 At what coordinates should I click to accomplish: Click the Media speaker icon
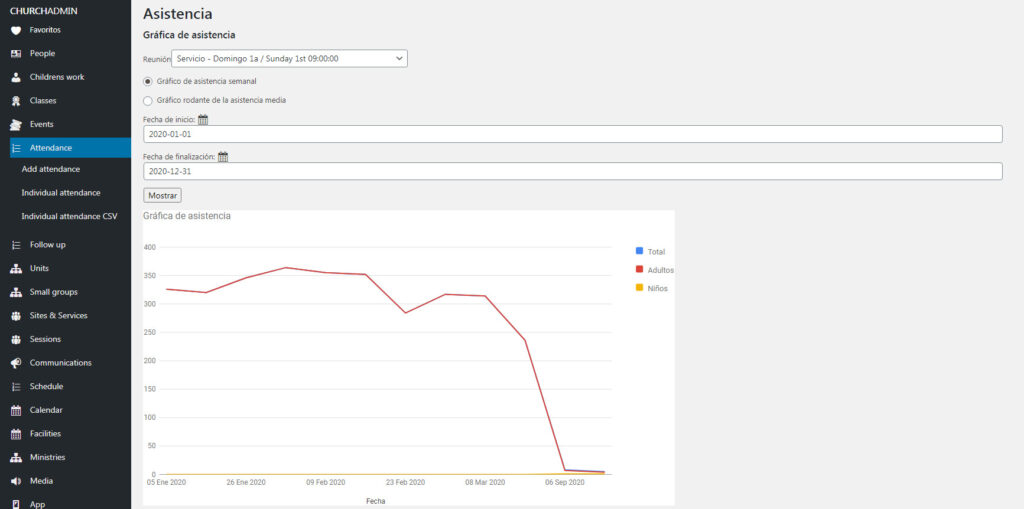pyautogui.click(x=16, y=481)
